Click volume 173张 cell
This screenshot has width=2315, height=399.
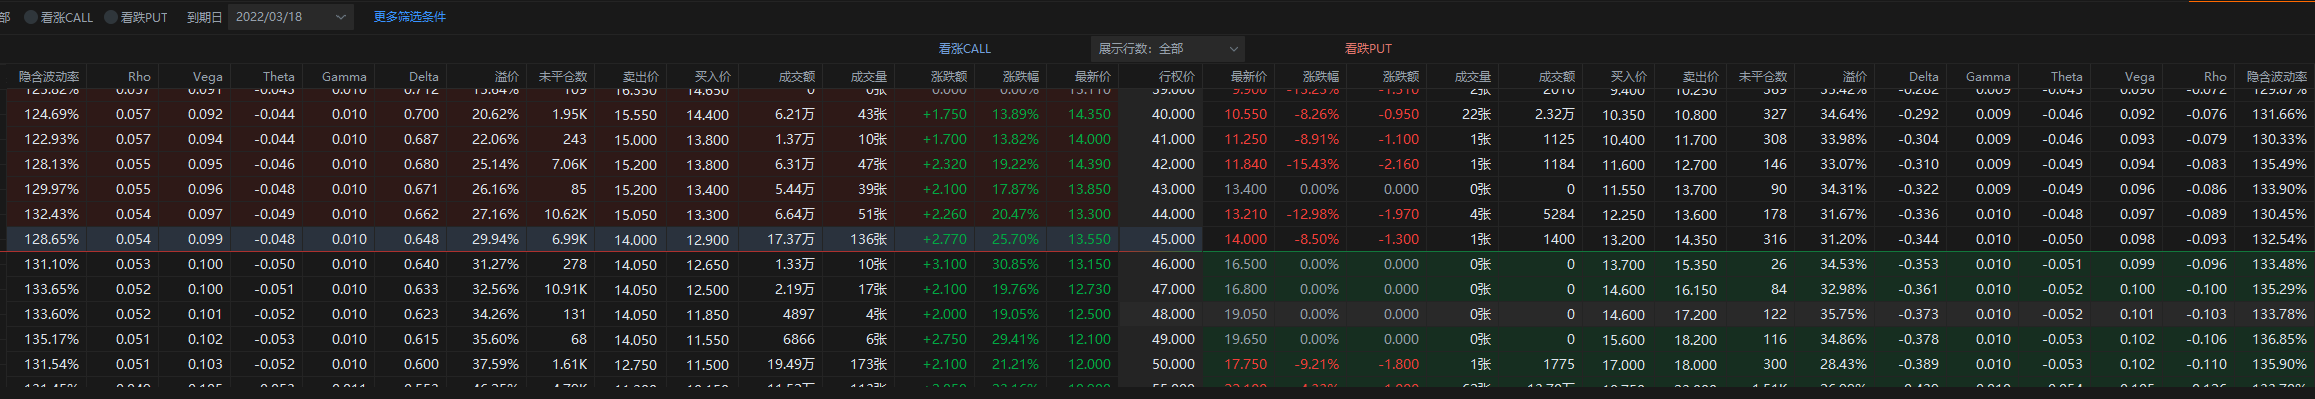point(868,364)
